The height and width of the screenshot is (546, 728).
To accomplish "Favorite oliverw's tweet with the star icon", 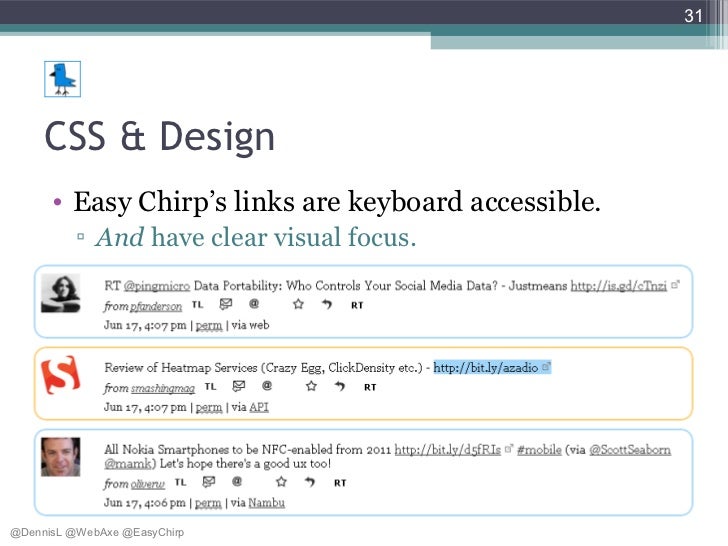I will [281, 481].
